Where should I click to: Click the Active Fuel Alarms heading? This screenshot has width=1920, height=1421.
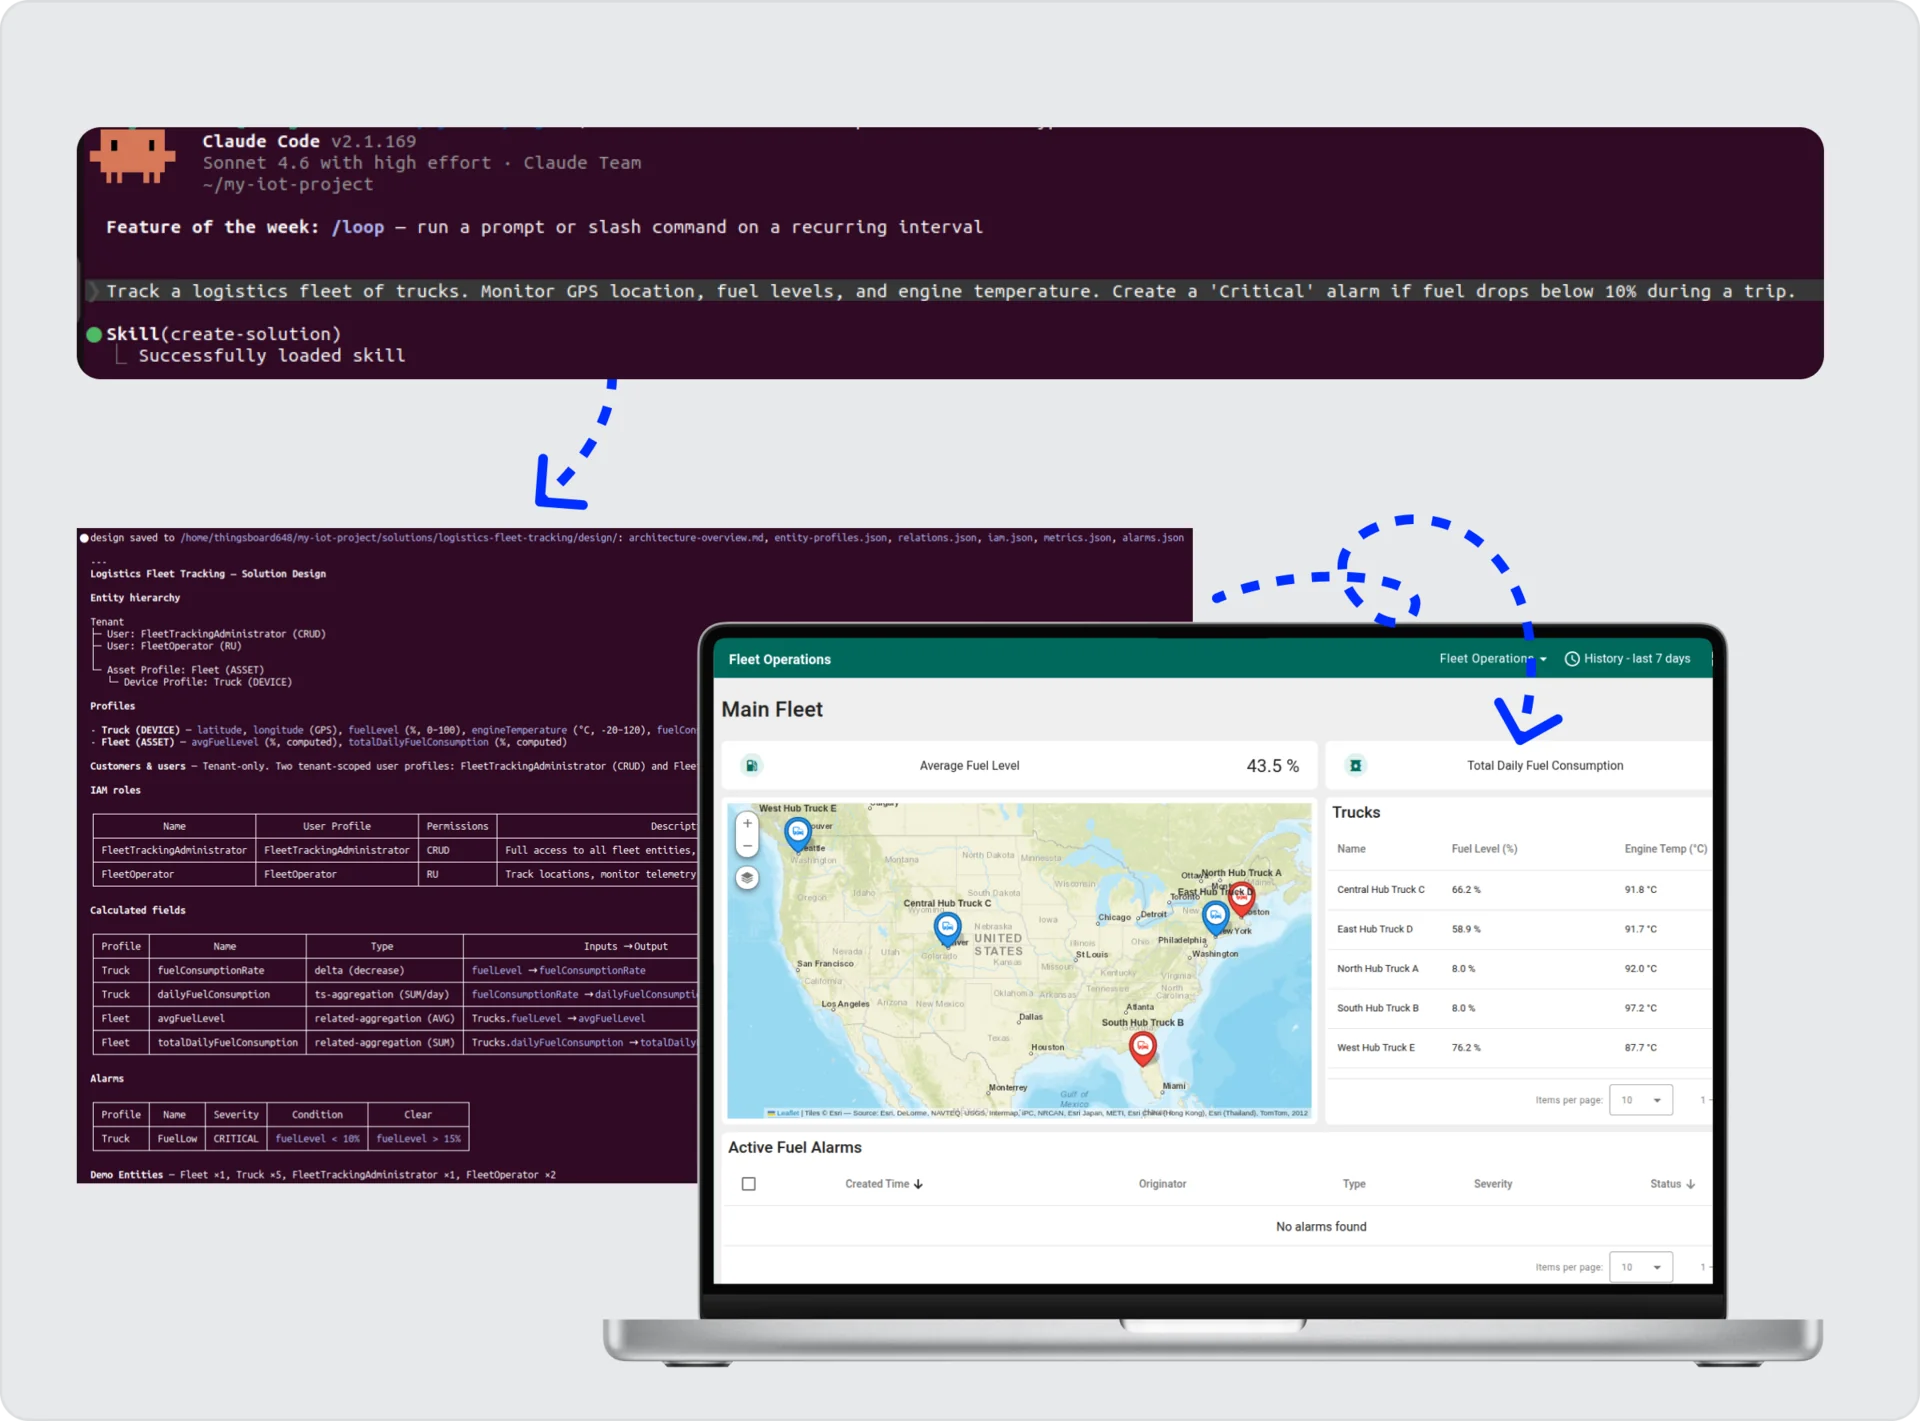click(x=794, y=1148)
